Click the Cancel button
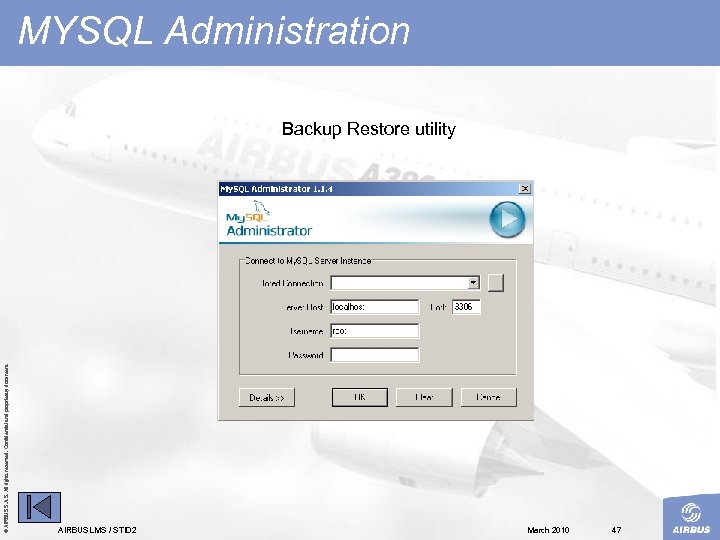 click(489, 397)
